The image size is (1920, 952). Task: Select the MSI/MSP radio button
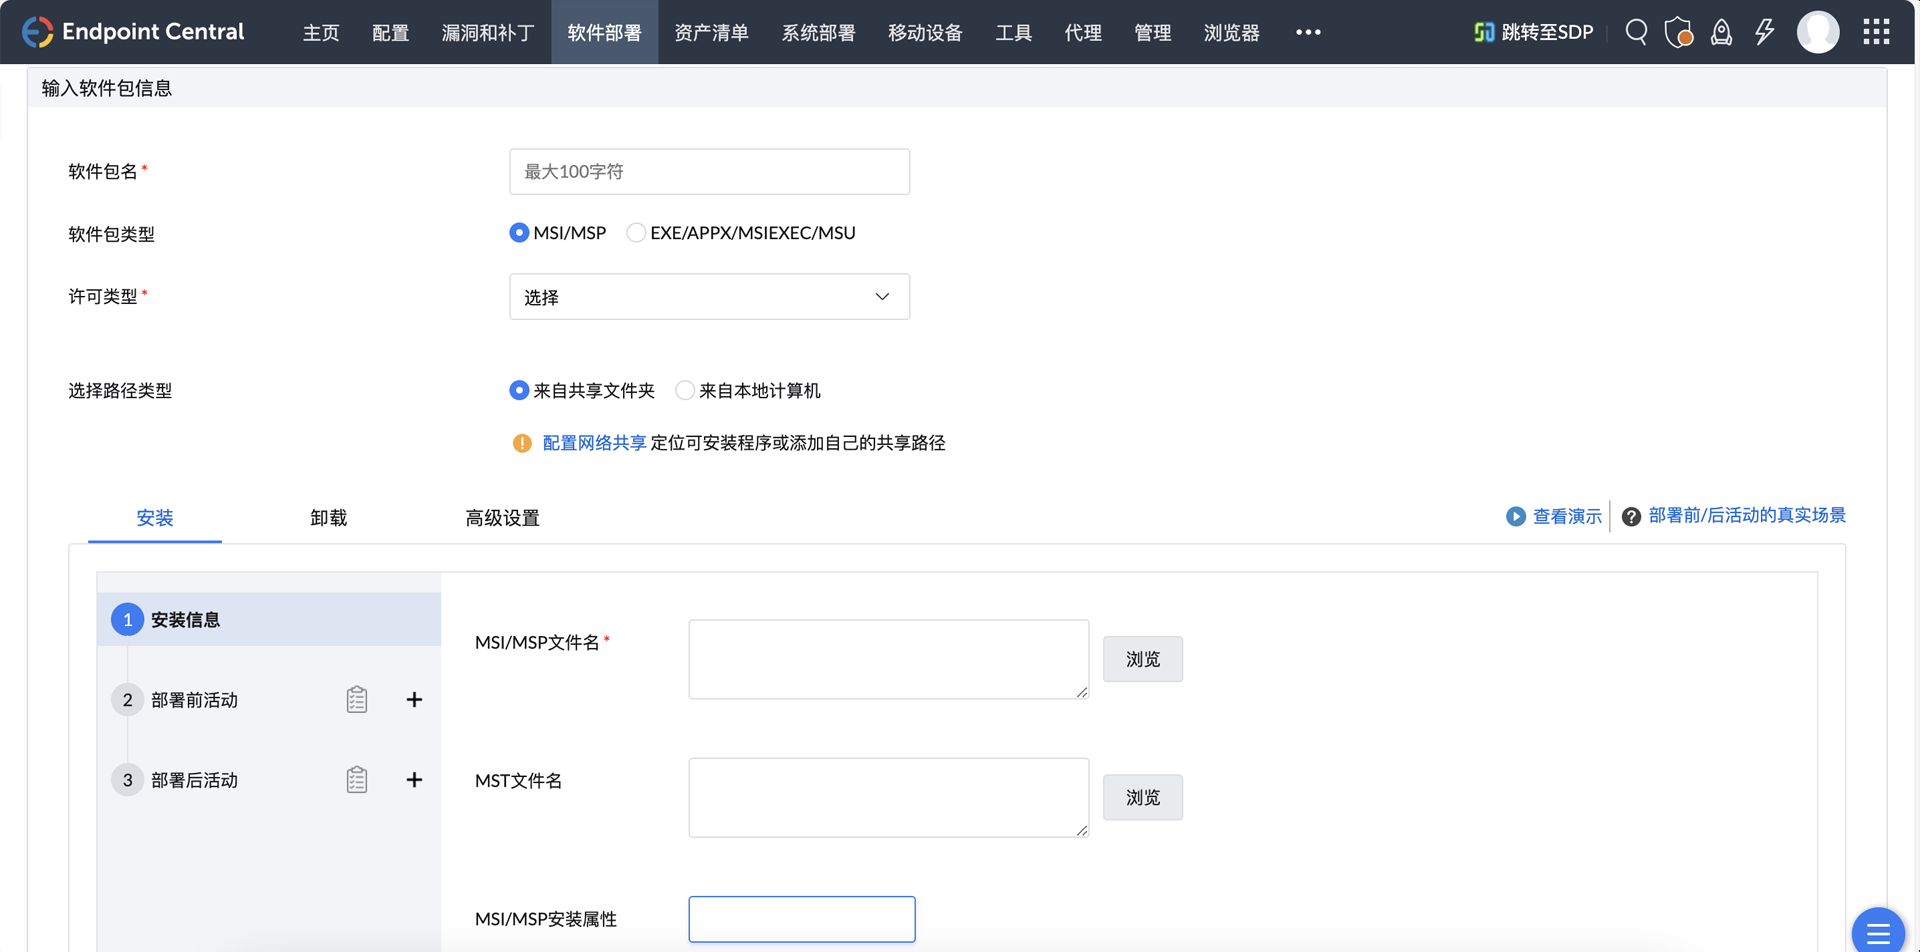(519, 233)
